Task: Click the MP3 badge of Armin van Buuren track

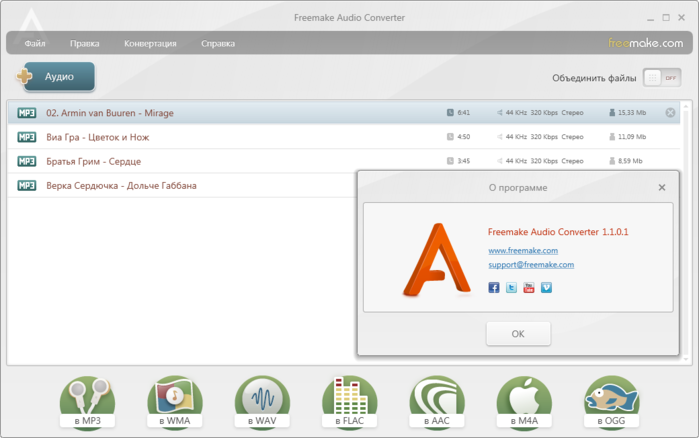Action: pos(26,113)
